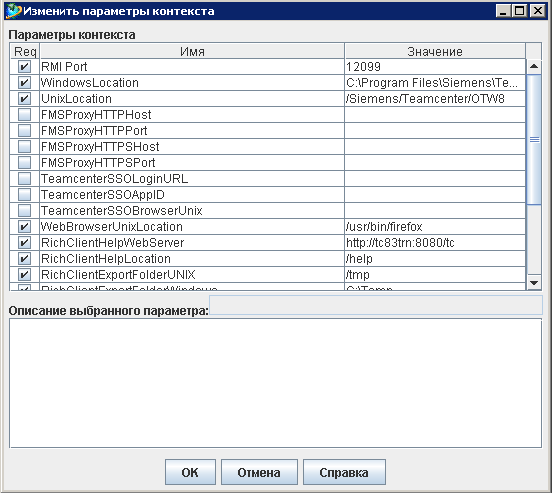The image size is (552, 493).
Task: Click the vertical scrollbar thumb
Action: click(534, 139)
